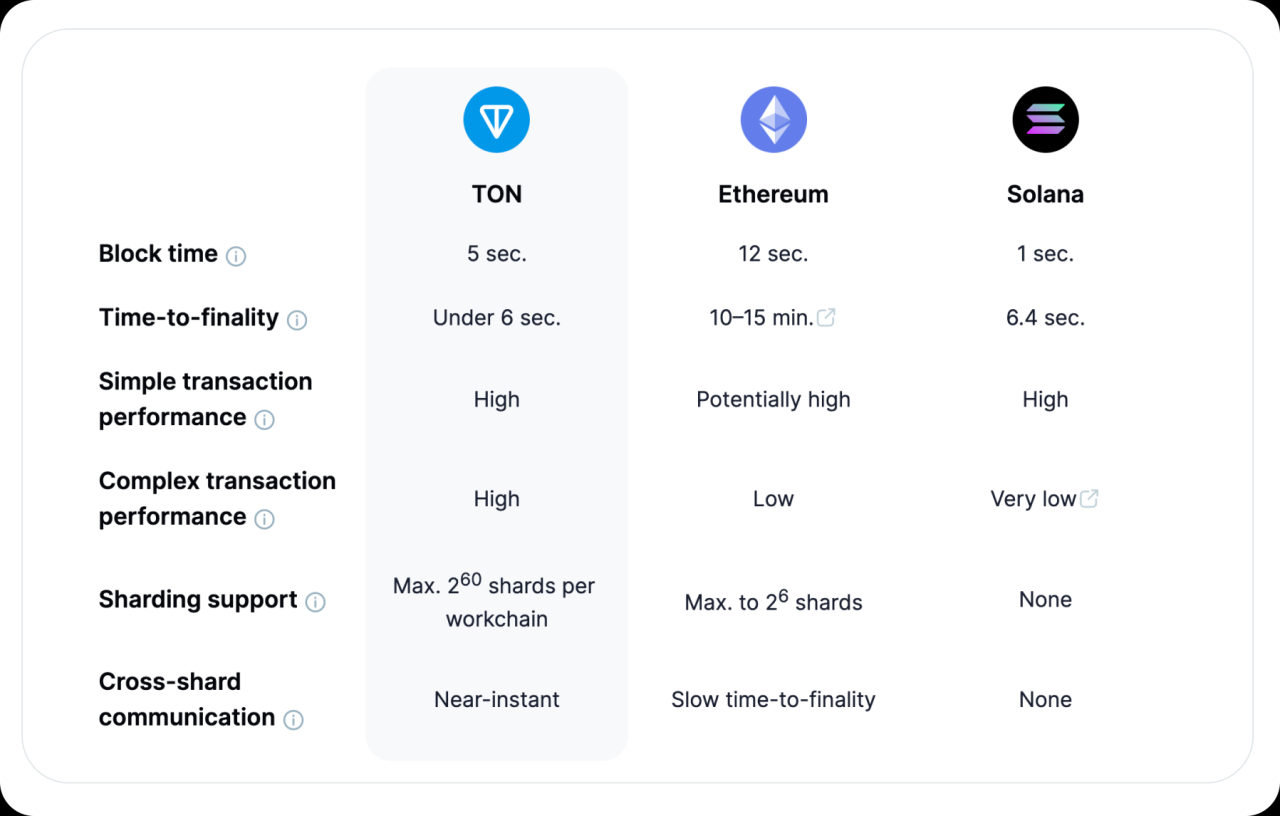Screen dimensions: 1280x816
Task: Click the Sharding support row label
Action: coord(198,600)
